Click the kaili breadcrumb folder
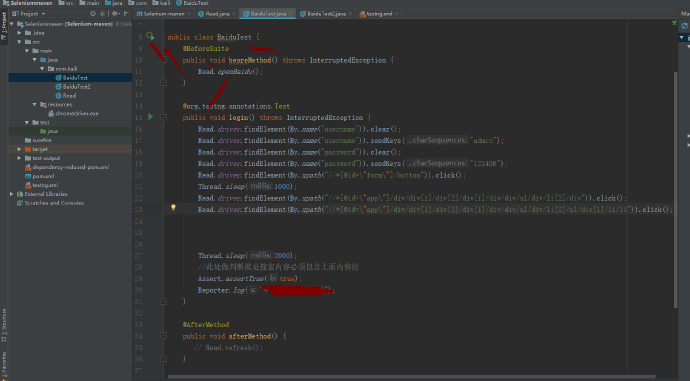Viewport: 690px width, 381px height. [x=161, y=3]
